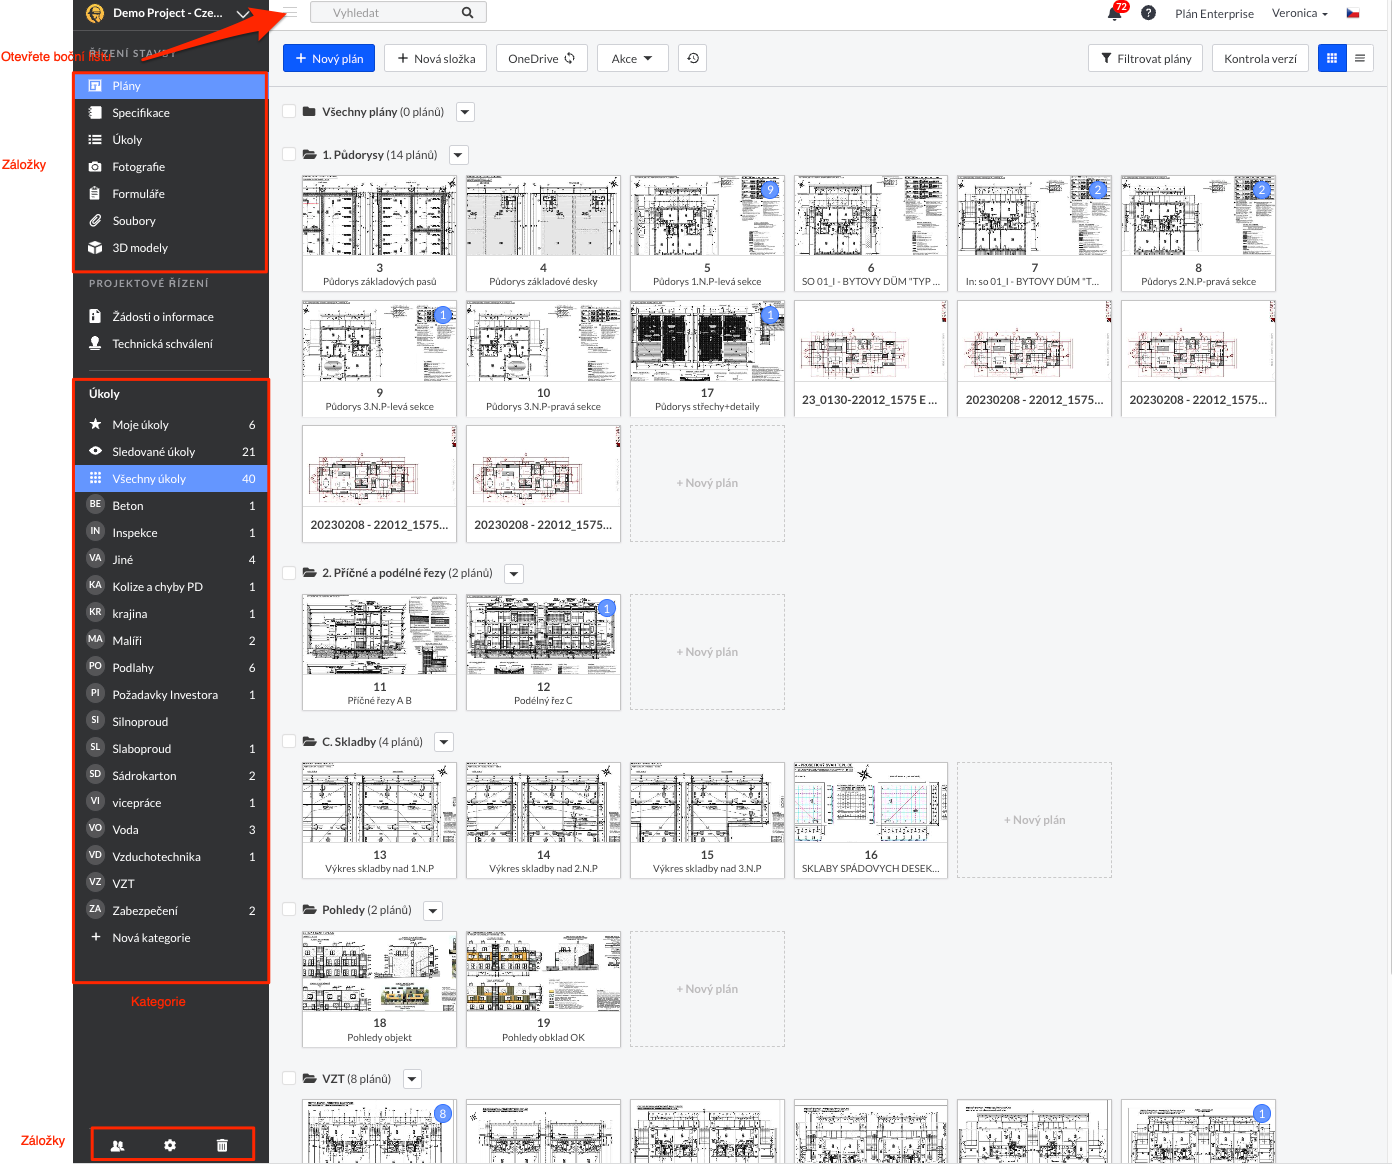Open project settings gear icon

[x=170, y=1145]
